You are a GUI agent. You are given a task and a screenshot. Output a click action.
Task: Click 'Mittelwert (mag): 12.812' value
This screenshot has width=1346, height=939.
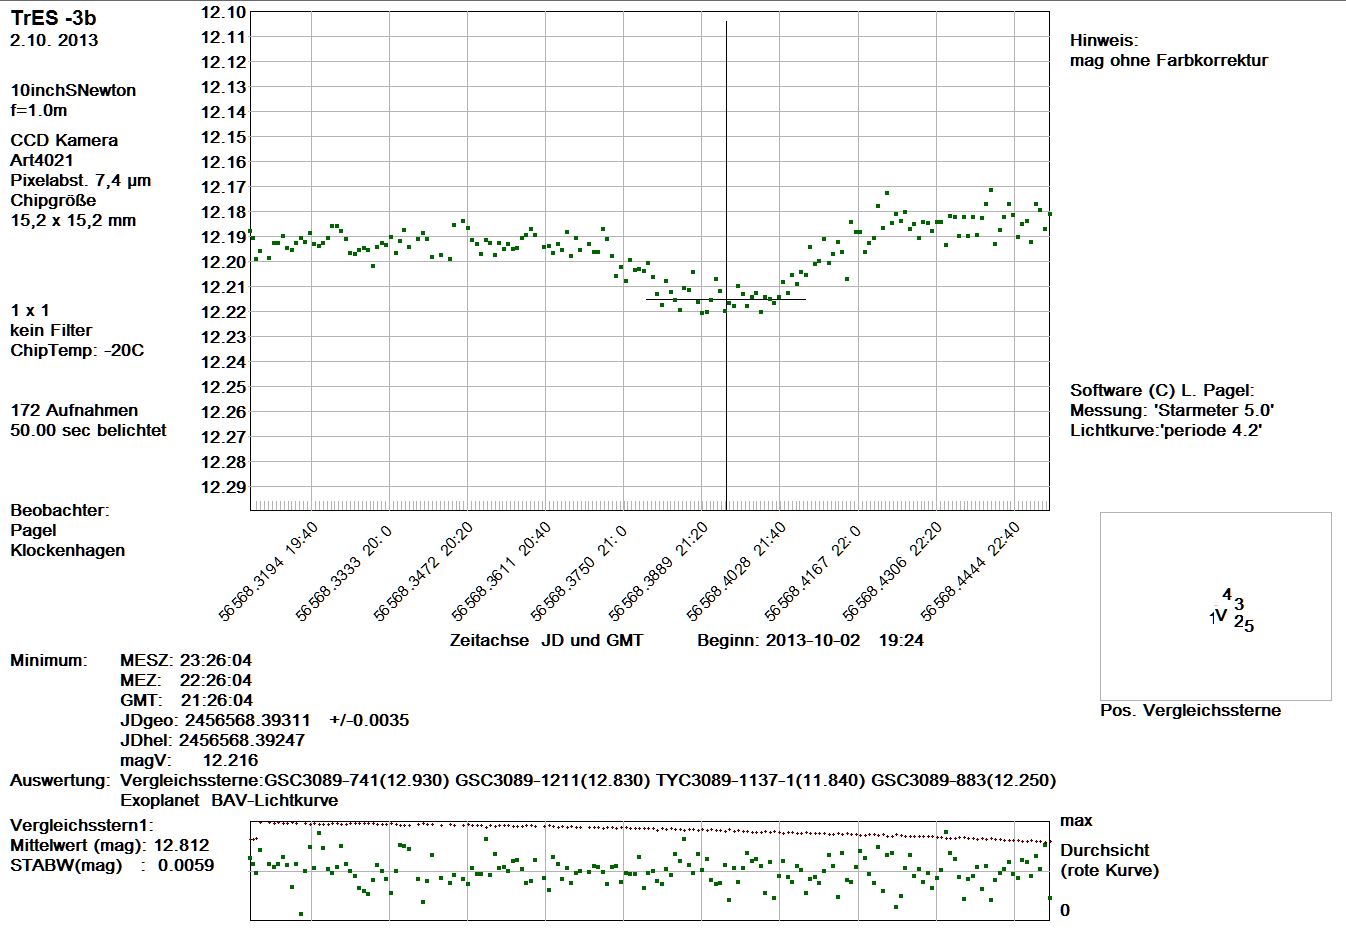coord(110,845)
